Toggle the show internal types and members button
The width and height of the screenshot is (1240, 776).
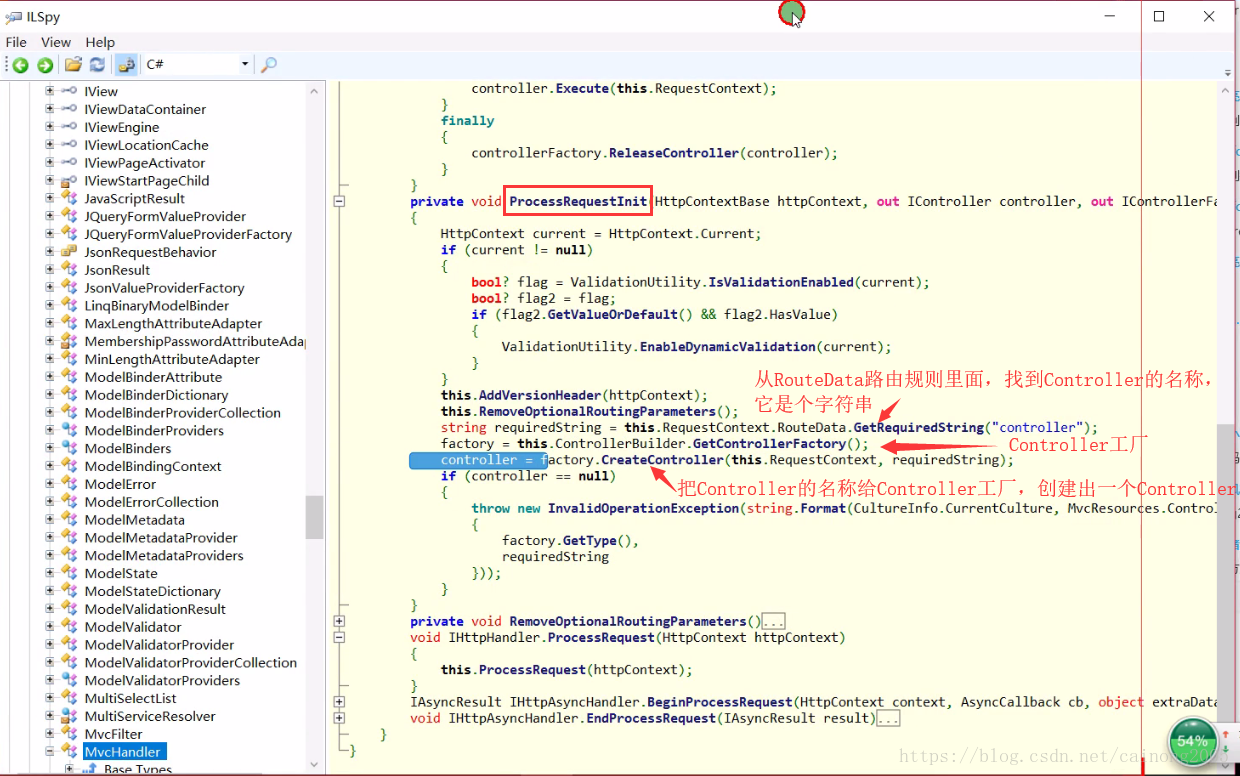(x=126, y=65)
